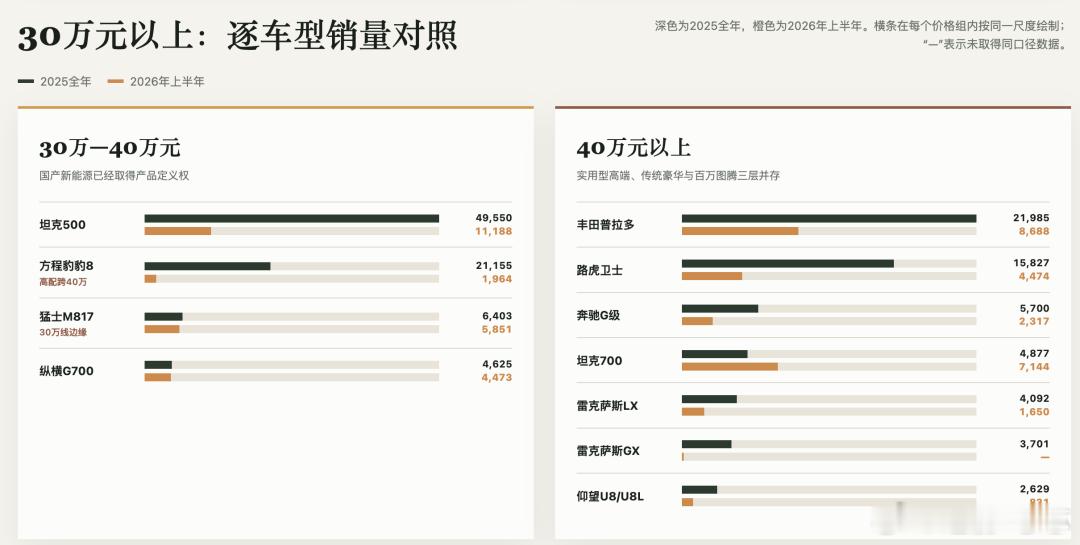Image resolution: width=1080 pixels, height=545 pixels.
Task: Click the value 3,701
Action: click(x=1035, y=444)
